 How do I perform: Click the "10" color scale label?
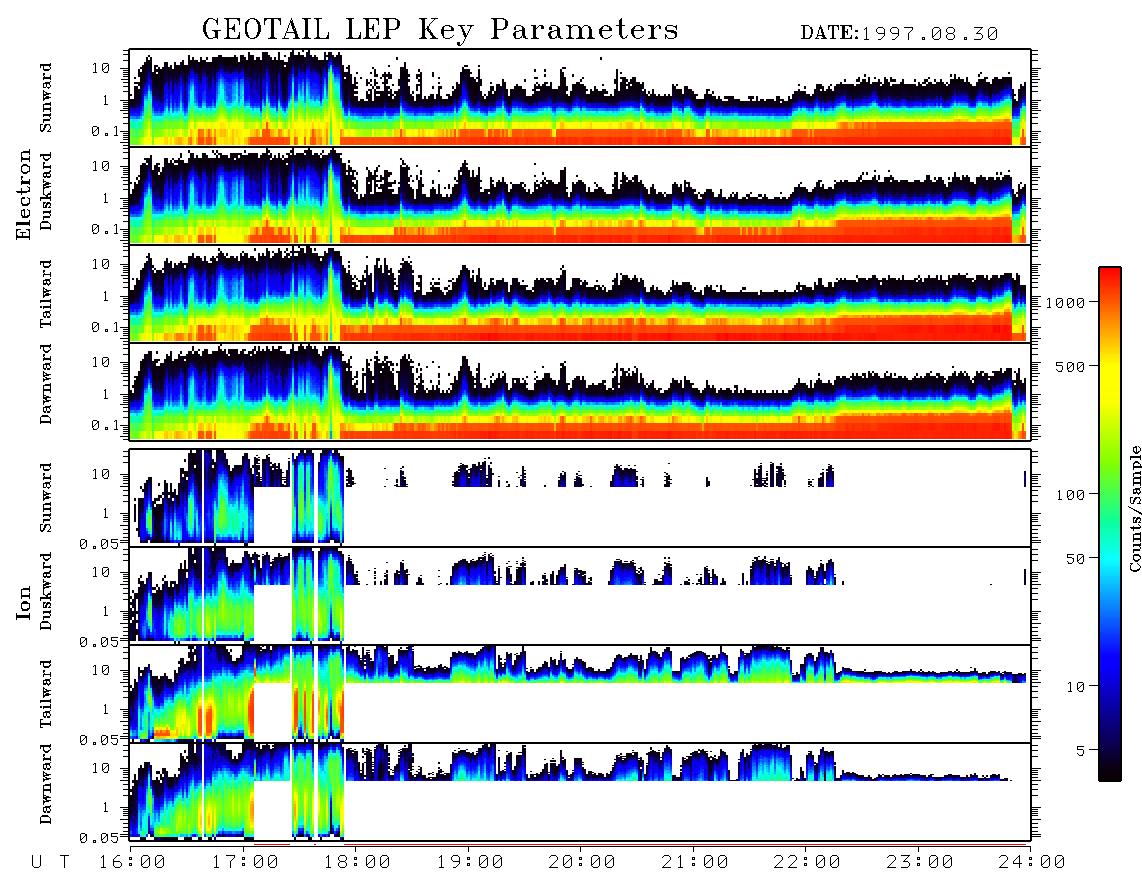(x=1076, y=686)
